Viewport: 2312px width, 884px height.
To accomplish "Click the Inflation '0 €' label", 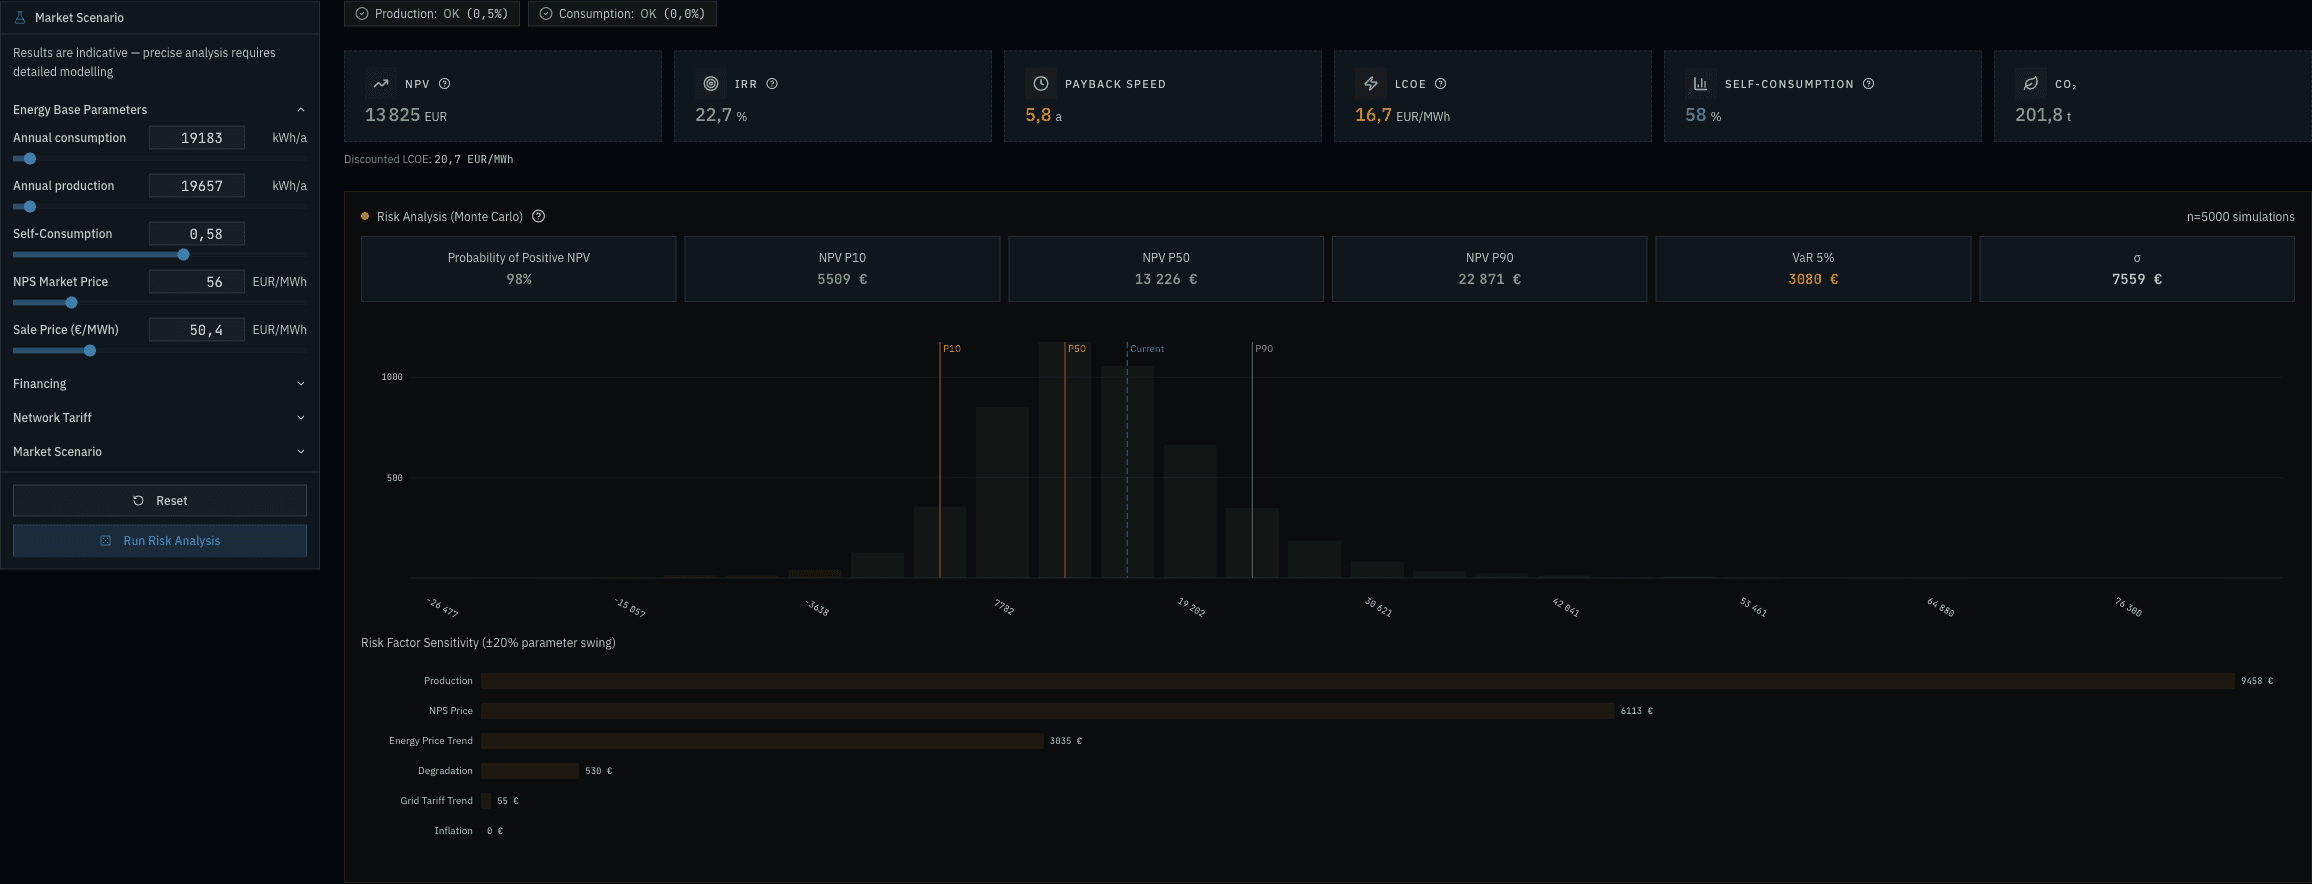I will point(495,831).
